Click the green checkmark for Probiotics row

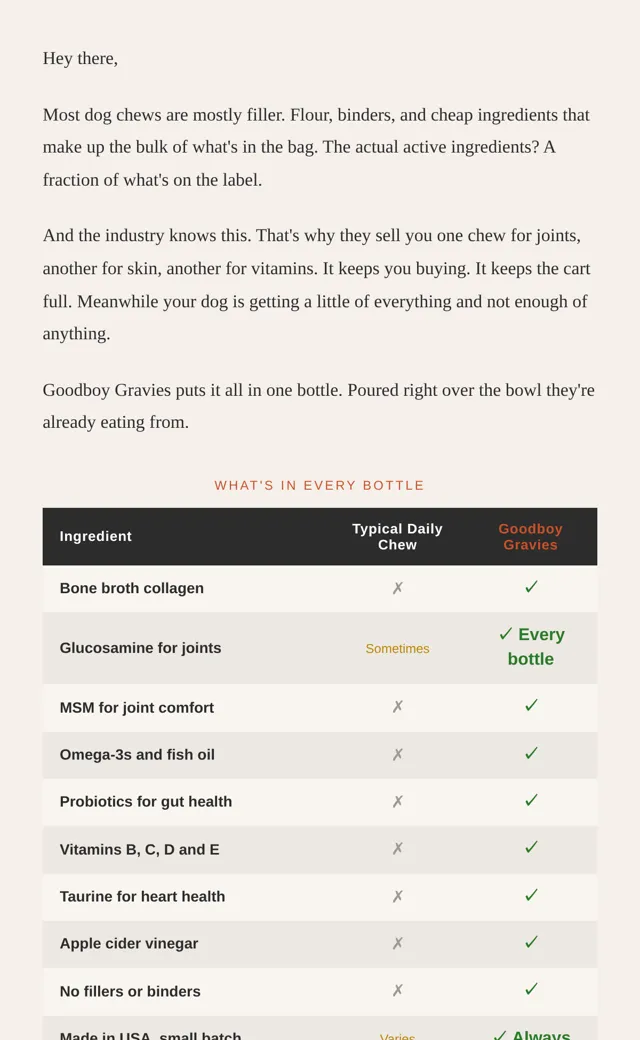pos(531,801)
